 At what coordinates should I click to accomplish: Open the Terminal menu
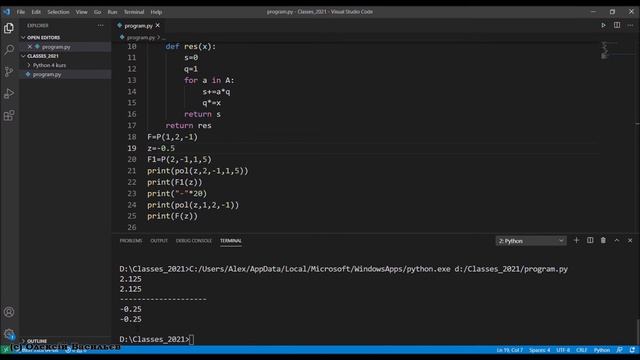[x=134, y=12]
